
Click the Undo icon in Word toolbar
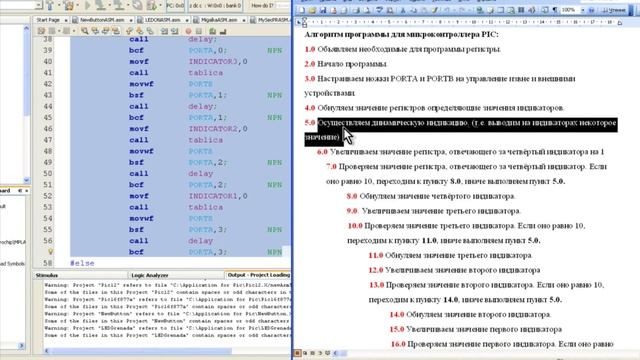pos(446,10)
